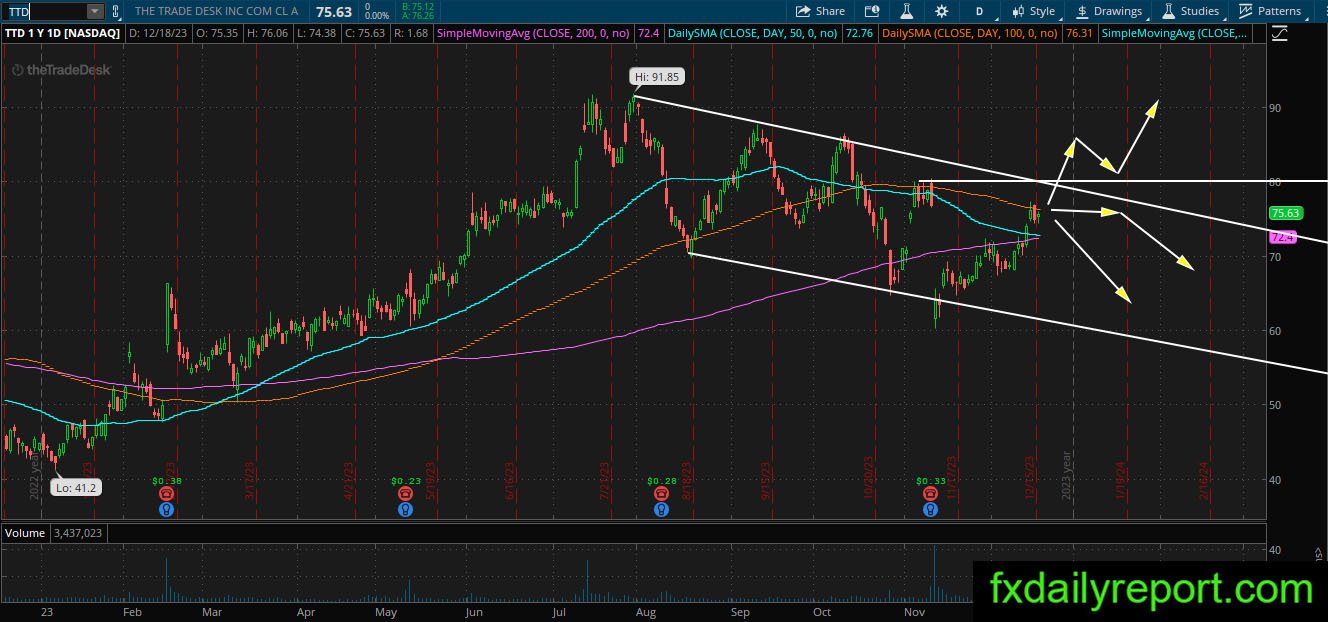
Task: Click the lightbulb icon under $0.28
Action: (661, 508)
